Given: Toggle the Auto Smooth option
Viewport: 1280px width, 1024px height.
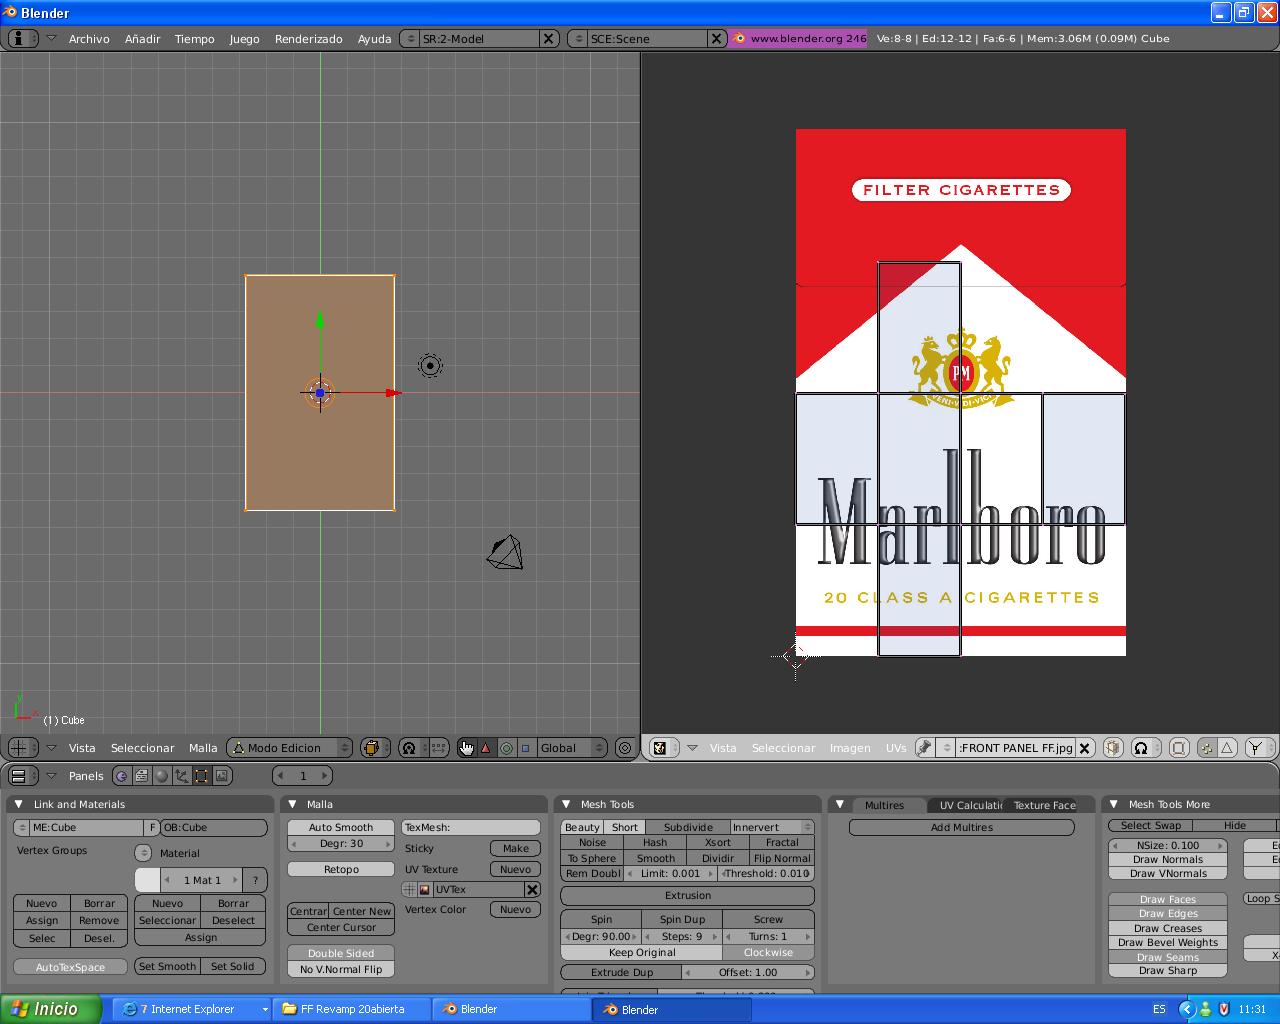Looking at the screenshot, I should pos(341,827).
